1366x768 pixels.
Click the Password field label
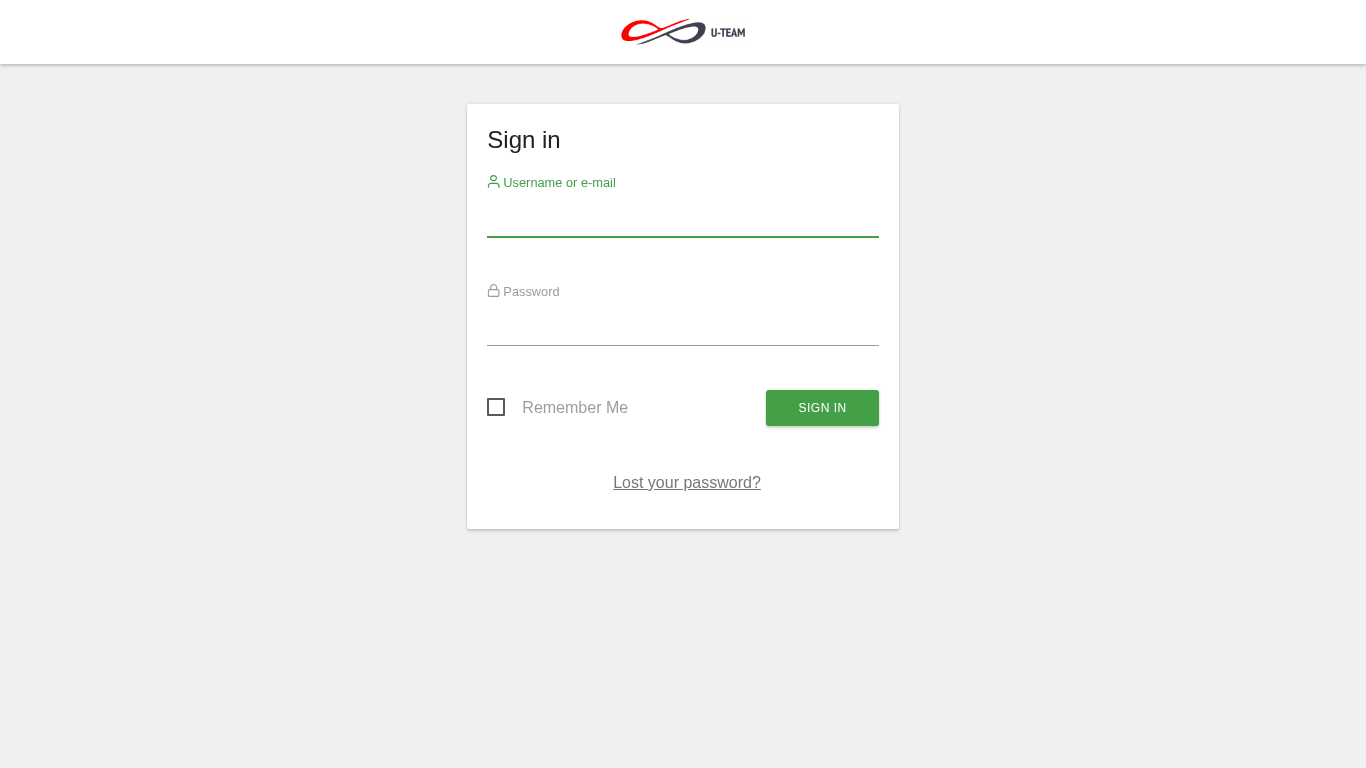[531, 291]
